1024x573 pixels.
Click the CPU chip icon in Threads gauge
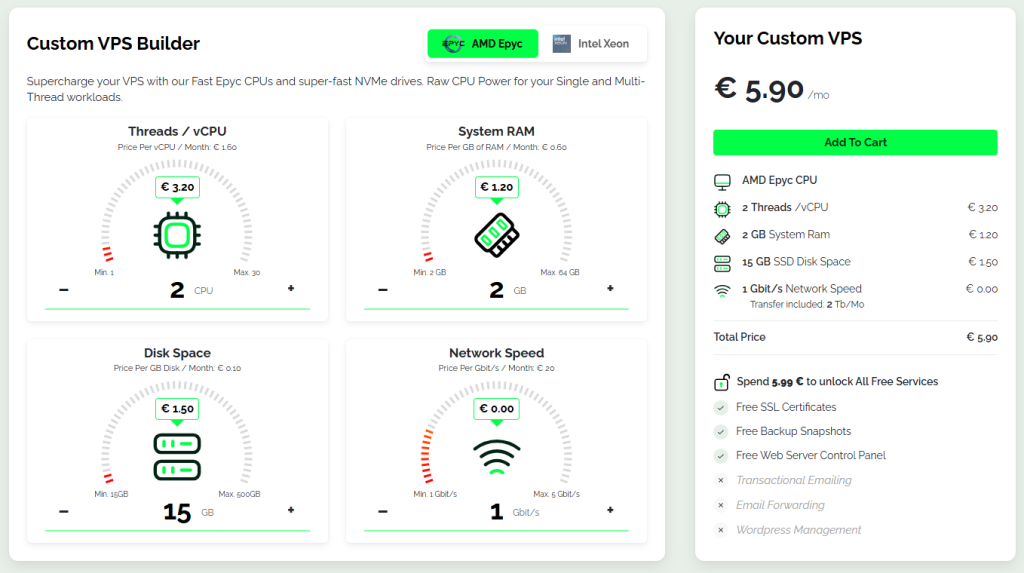[x=176, y=235]
